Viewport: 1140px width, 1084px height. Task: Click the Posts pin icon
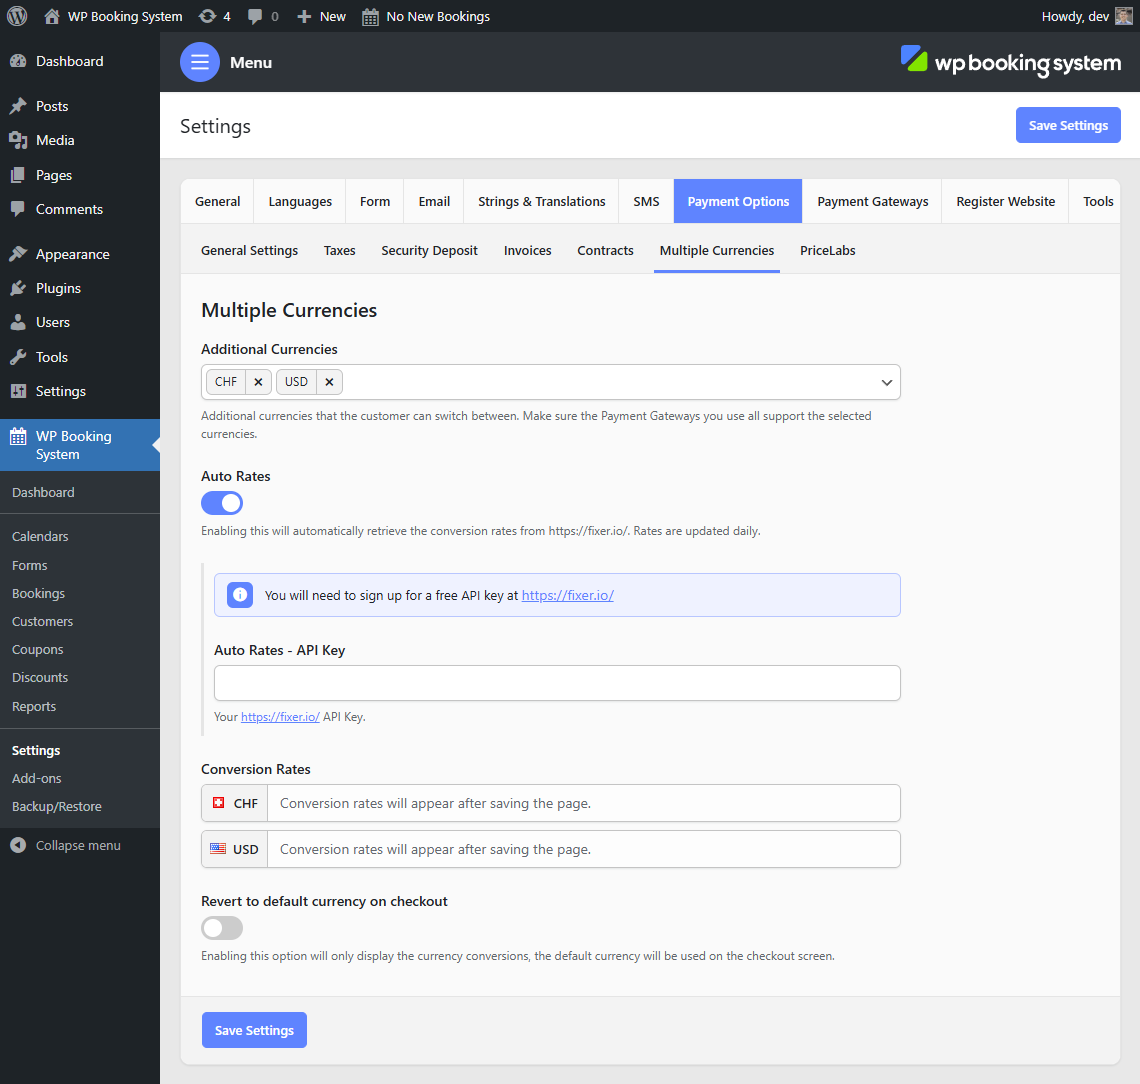18,106
